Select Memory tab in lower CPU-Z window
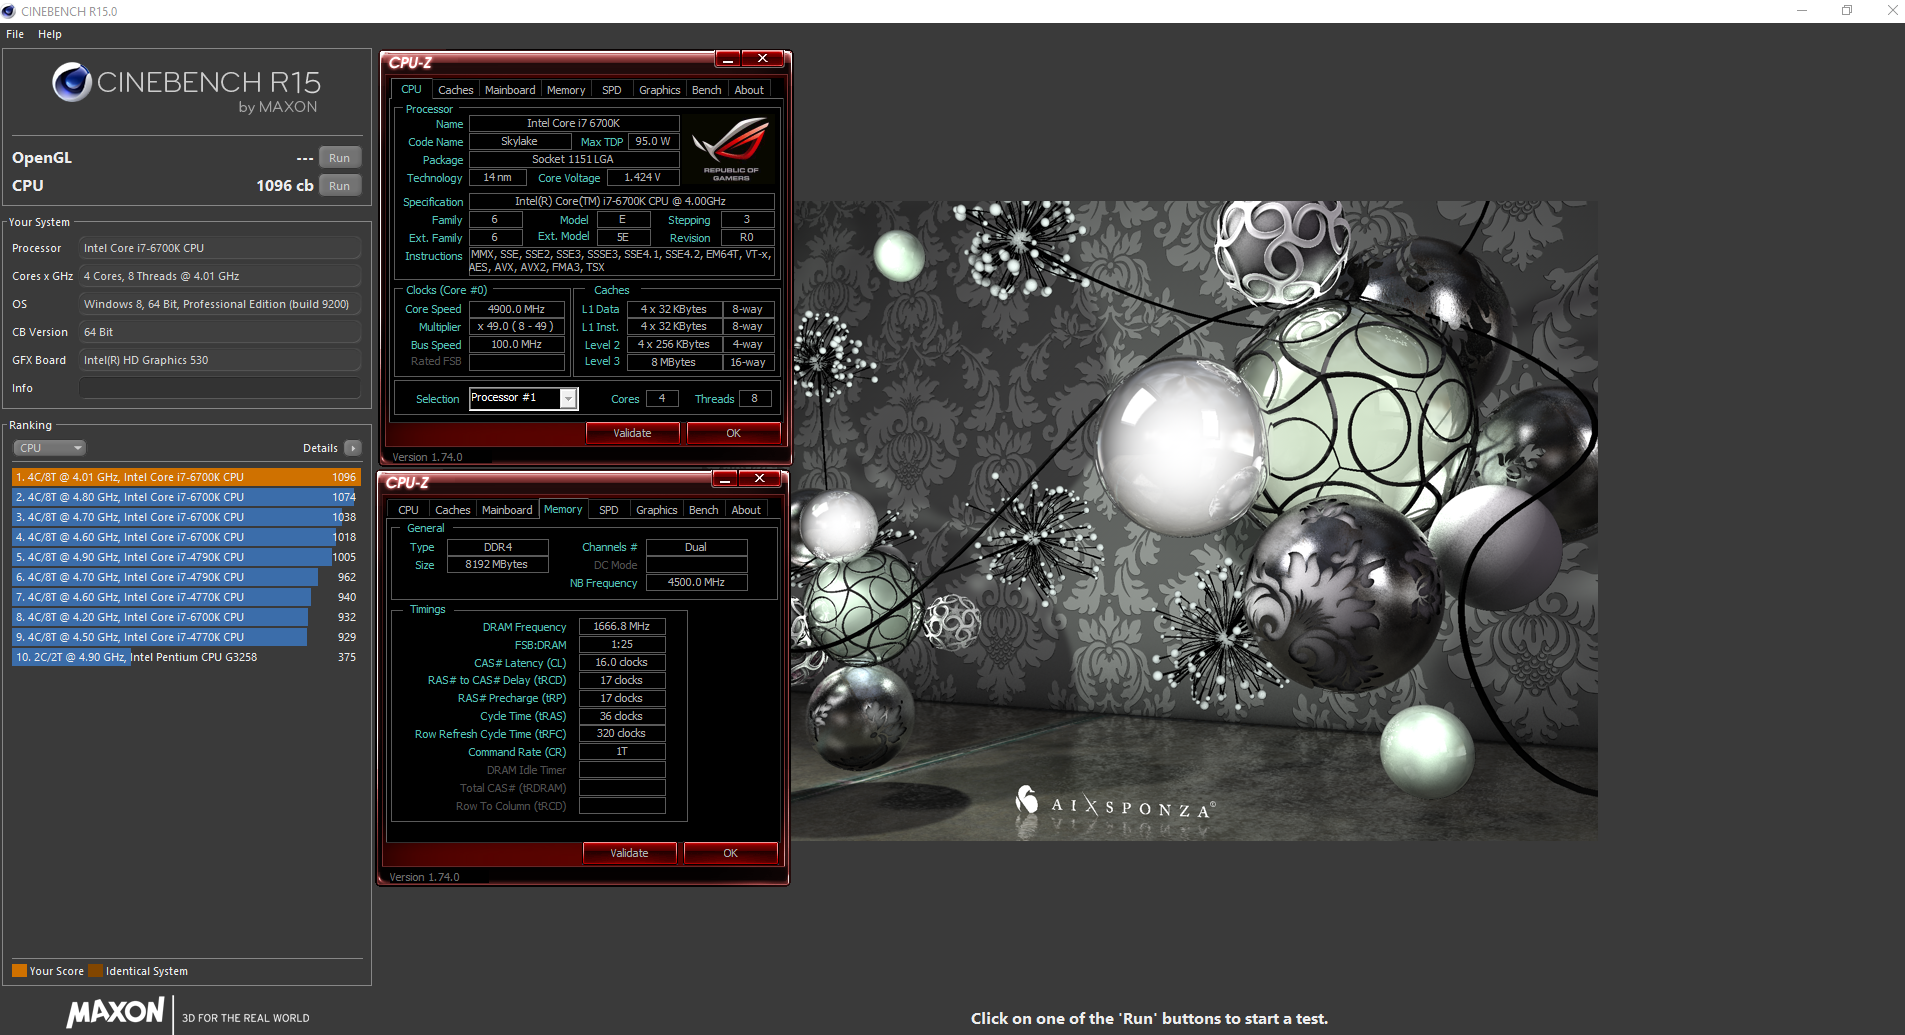Image resolution: width=1905 pixels, height=1035 pixels. (563, 509)
